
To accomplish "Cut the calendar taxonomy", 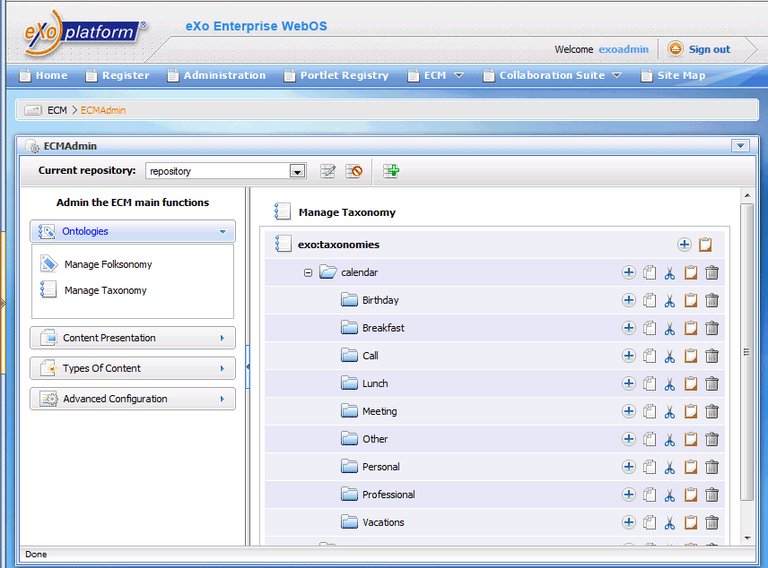I will [x=670, y=272].
